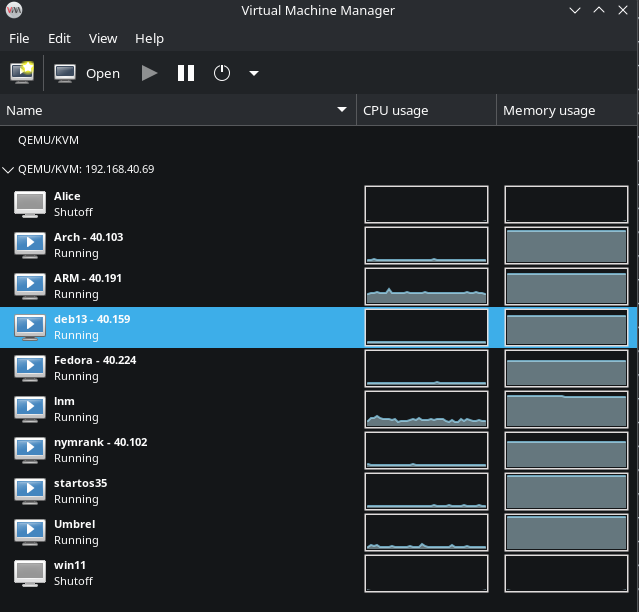The height and width of the screenshot is (612, 639).
Task: Run the selected virtual machine
Action: pyautogui.click(x=149, y=73)
